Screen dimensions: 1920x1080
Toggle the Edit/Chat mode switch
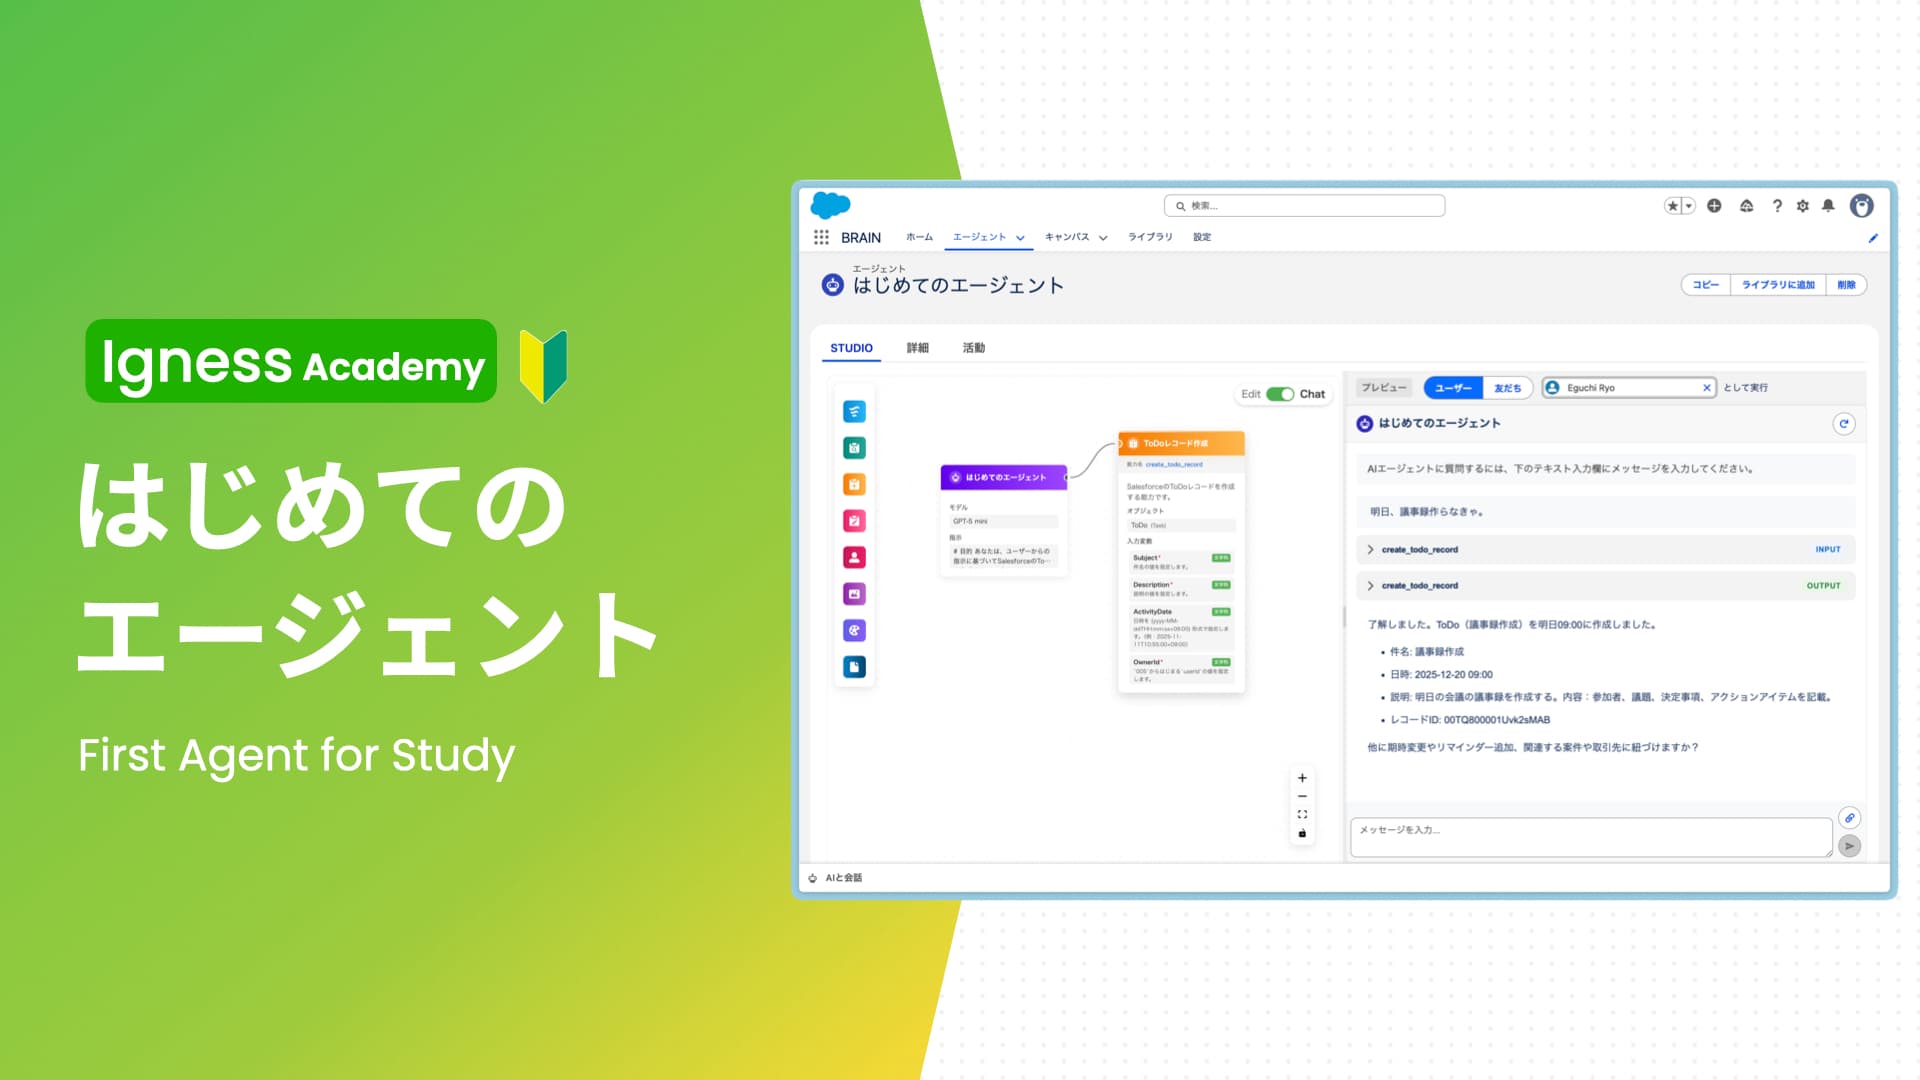click(1280, 394)
